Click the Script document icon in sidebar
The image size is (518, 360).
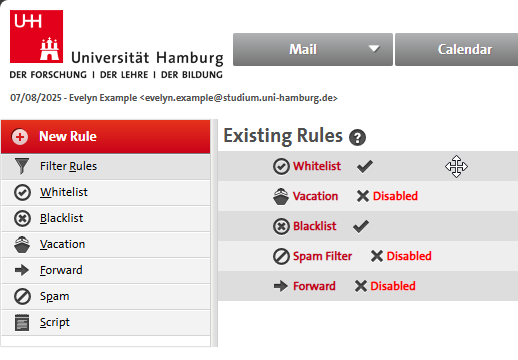[22, 322]
